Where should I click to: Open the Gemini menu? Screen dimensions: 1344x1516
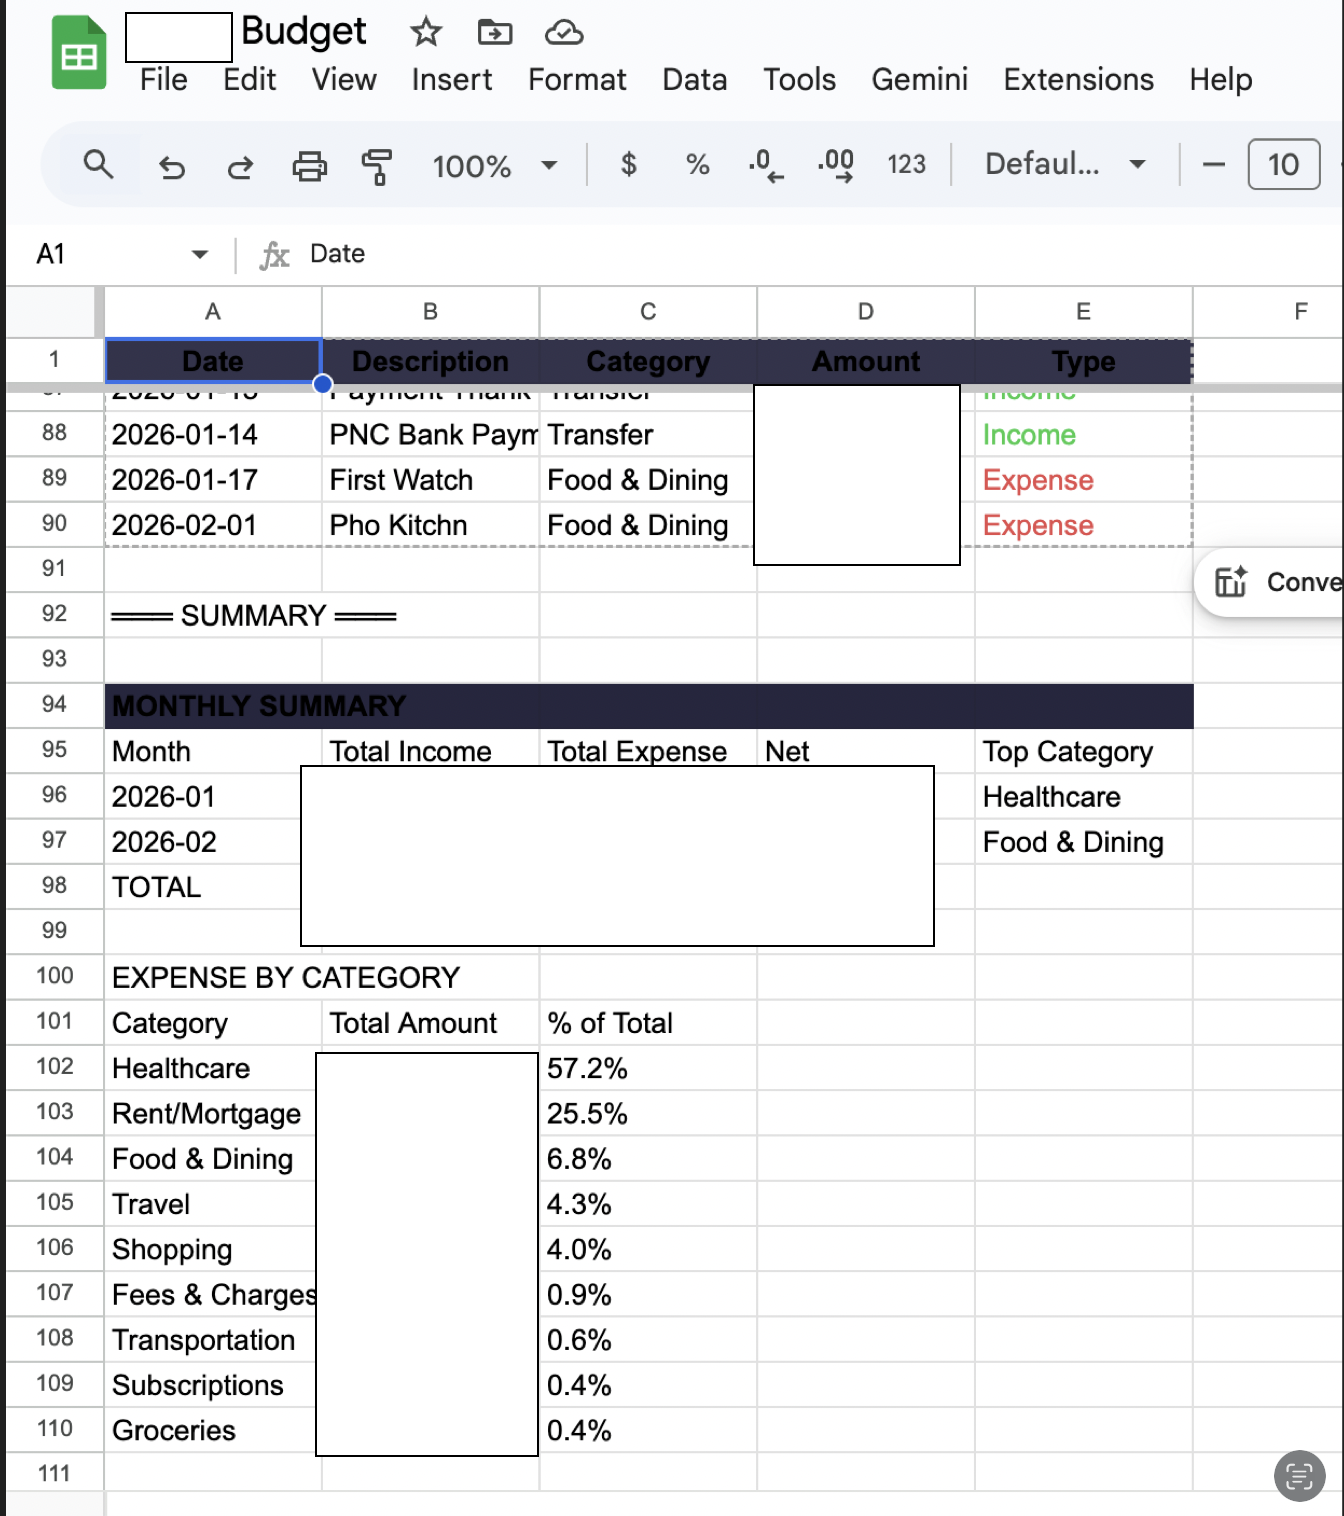(x=920, y=79)
